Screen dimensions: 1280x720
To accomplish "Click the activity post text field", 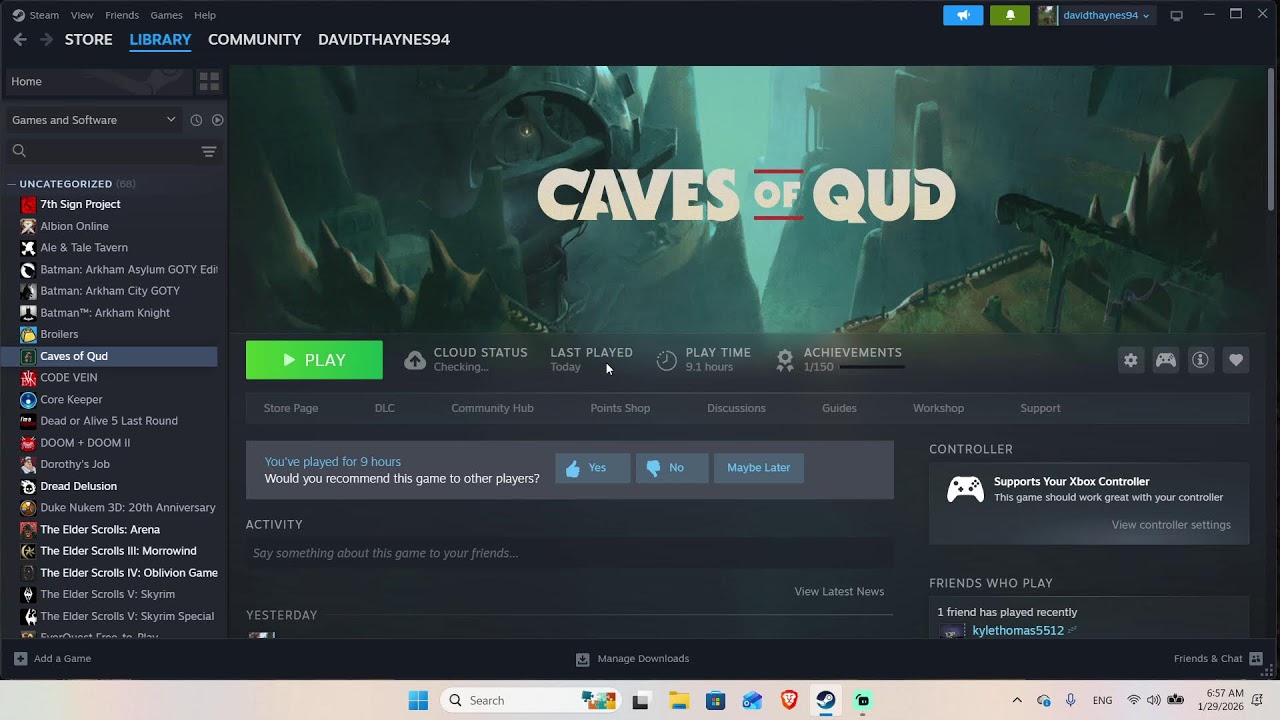I will (569, 553).
